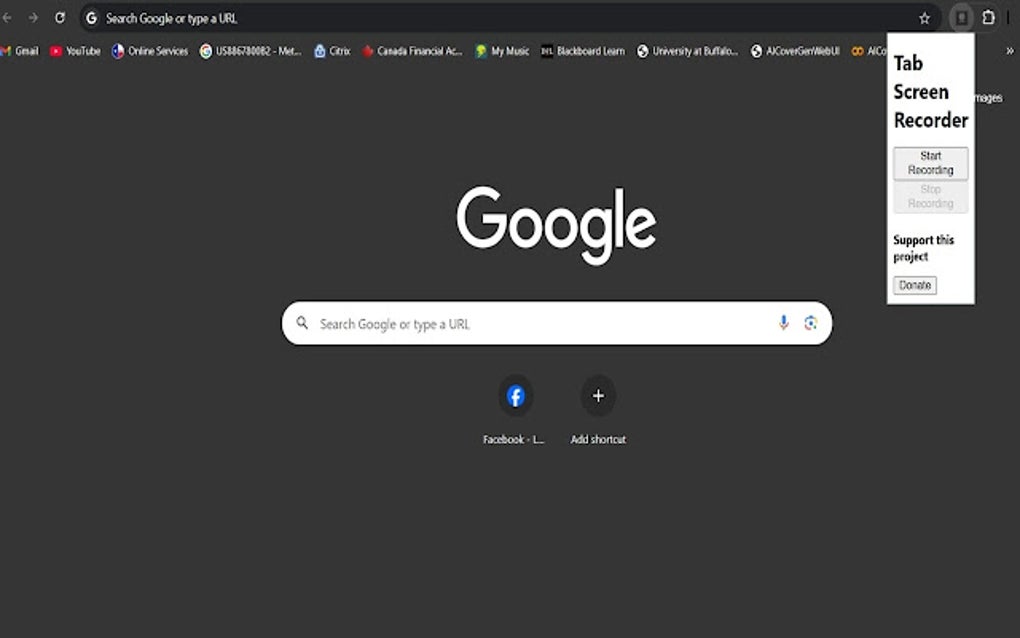Click the disabled Stop Recording button
1020x638 pixels.
(930, 196)
